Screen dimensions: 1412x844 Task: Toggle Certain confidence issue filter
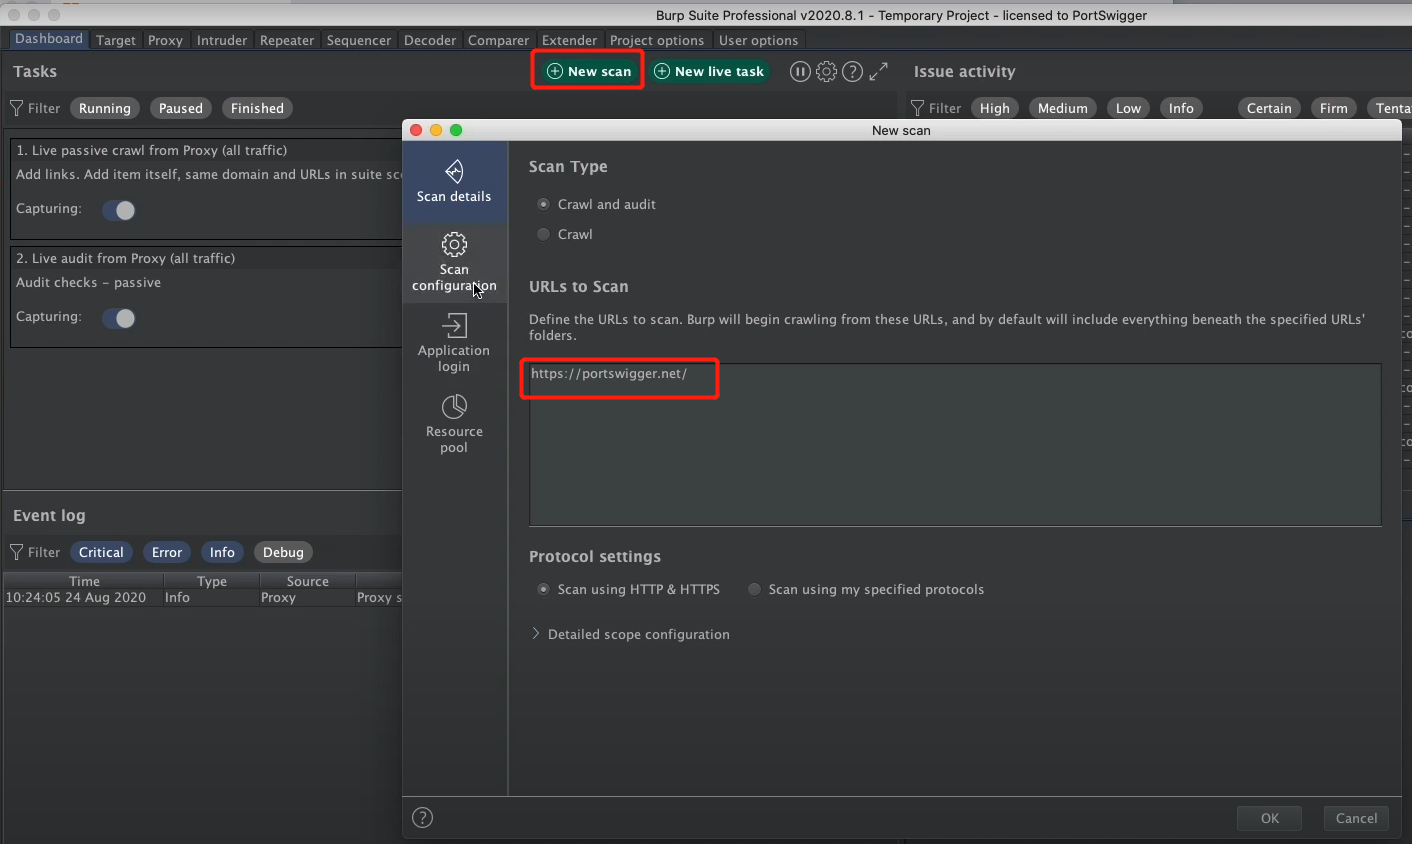[x=1269, y=108]
